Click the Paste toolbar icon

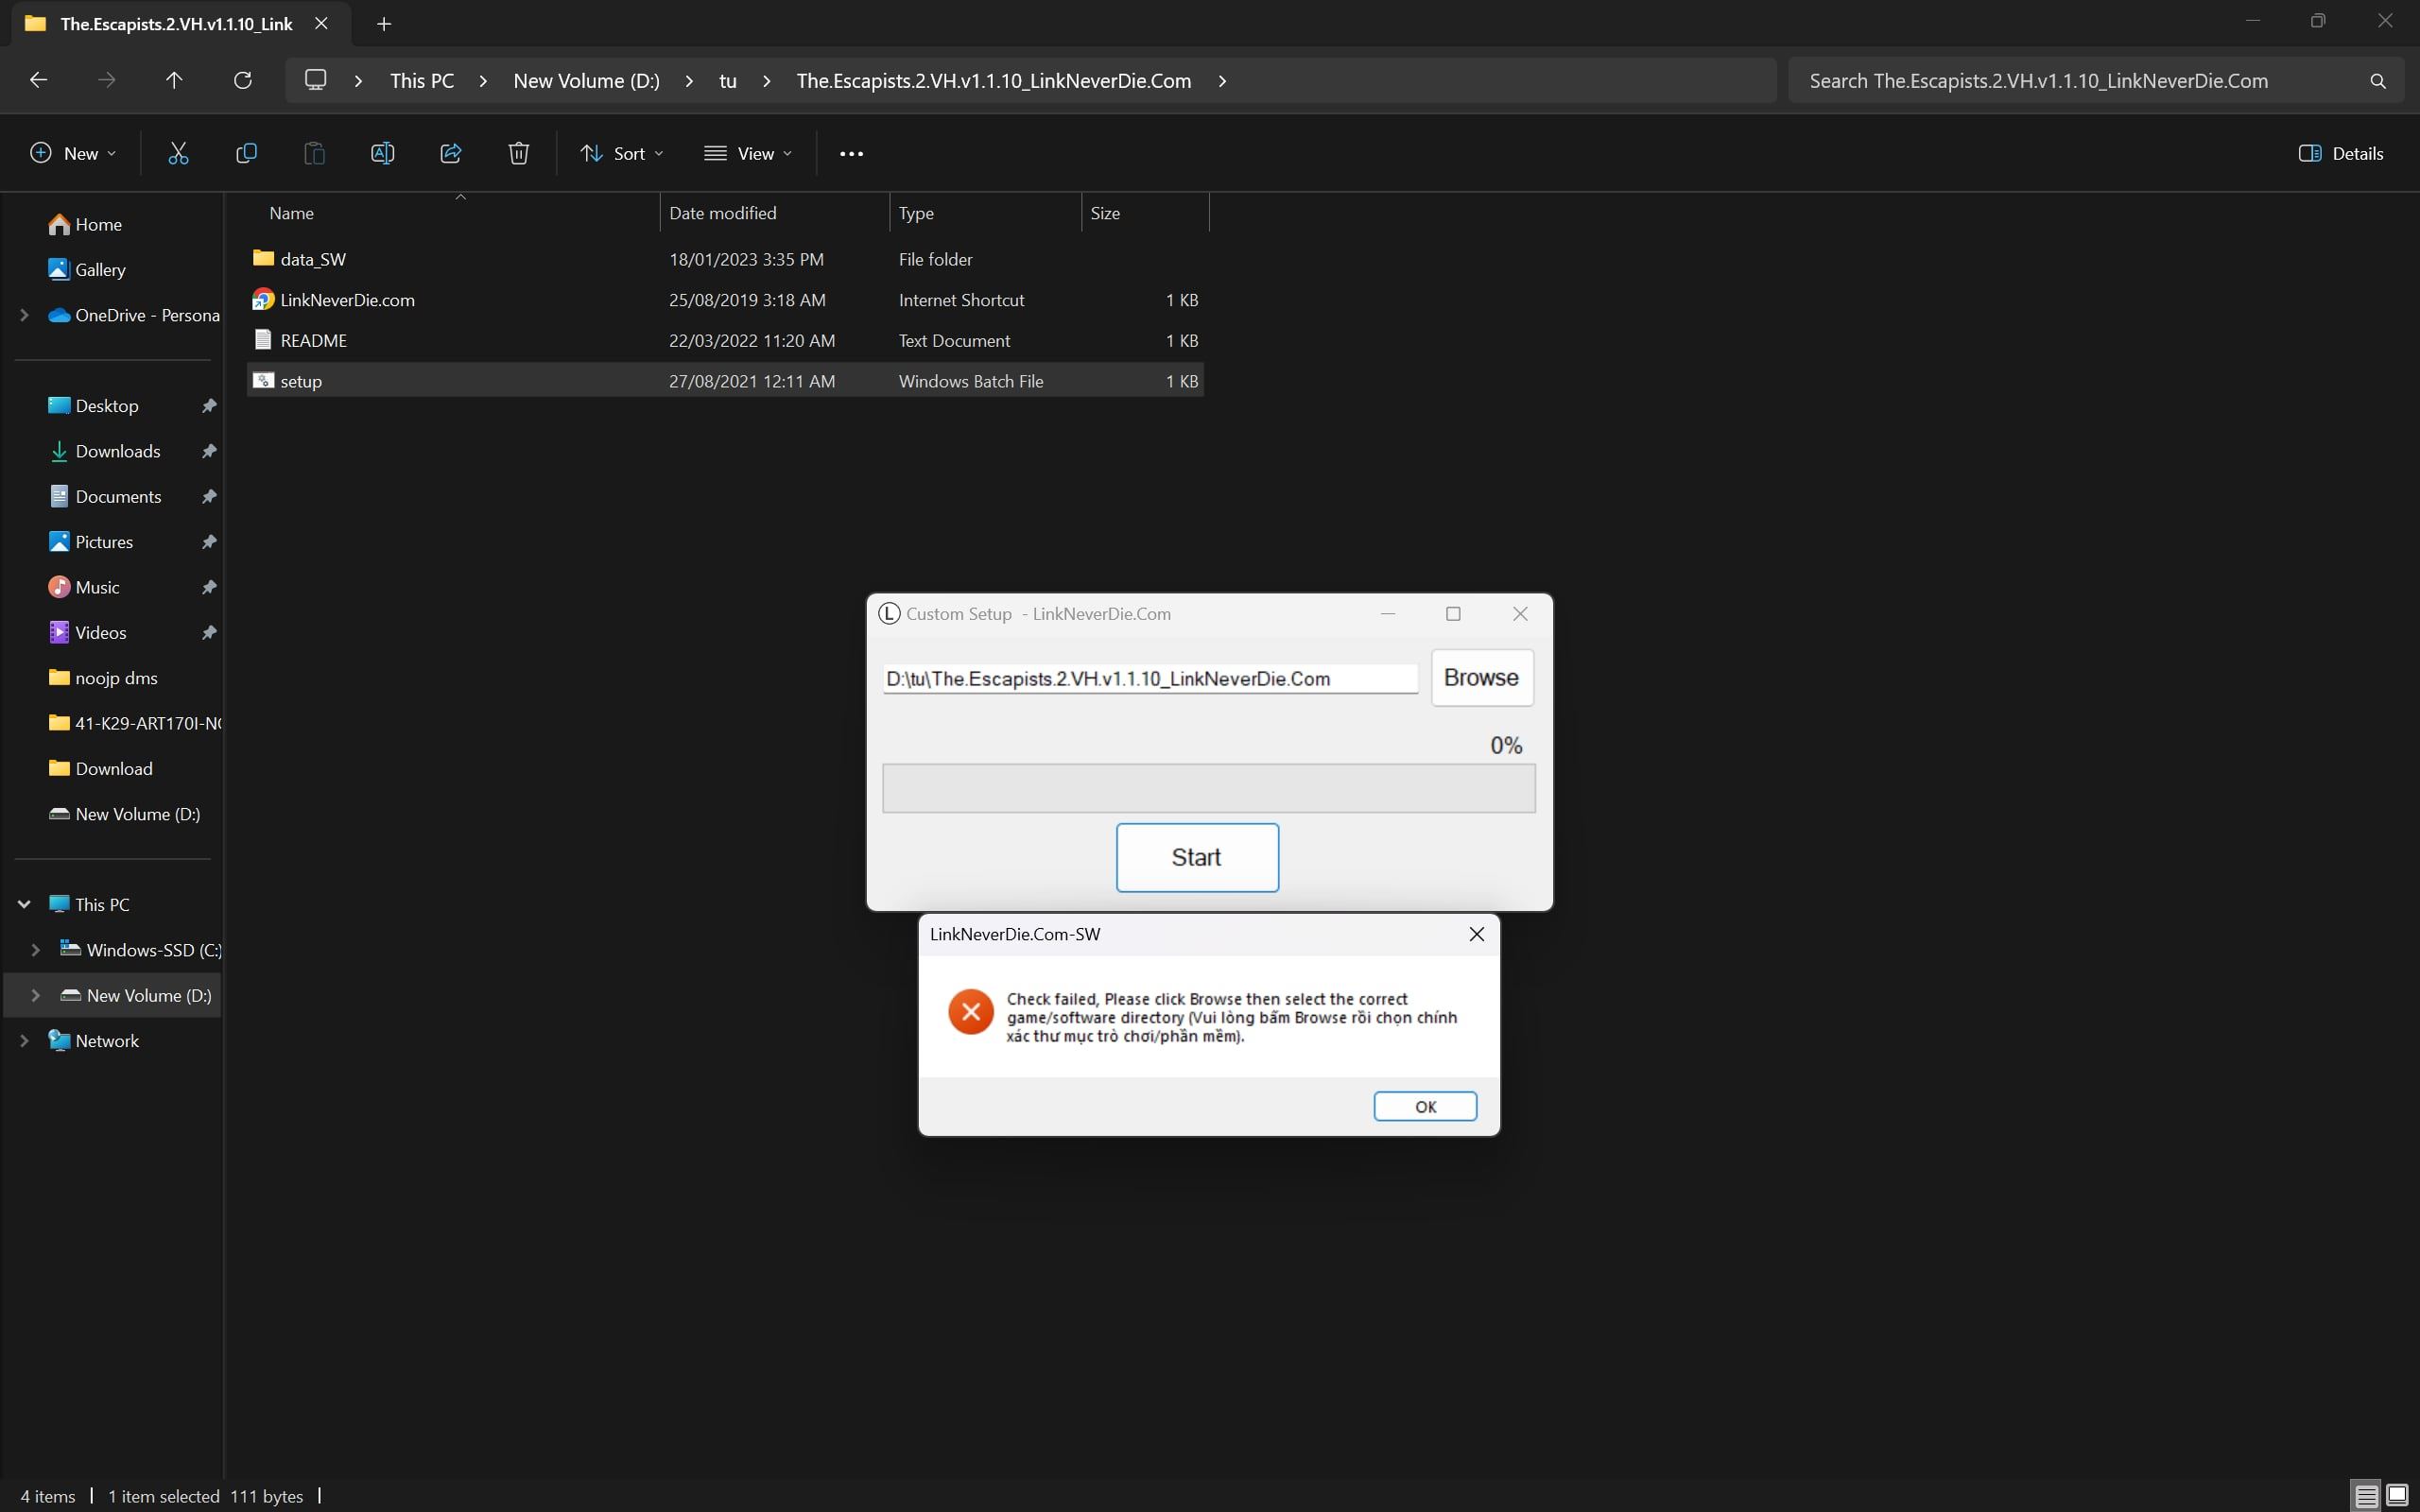[x=314, y=153]
